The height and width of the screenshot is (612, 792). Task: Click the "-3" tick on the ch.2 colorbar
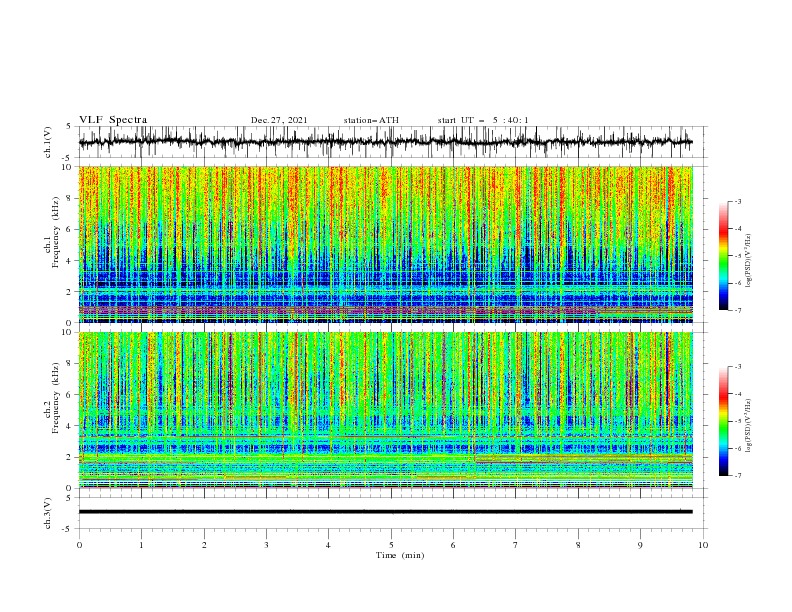[737, 367]
